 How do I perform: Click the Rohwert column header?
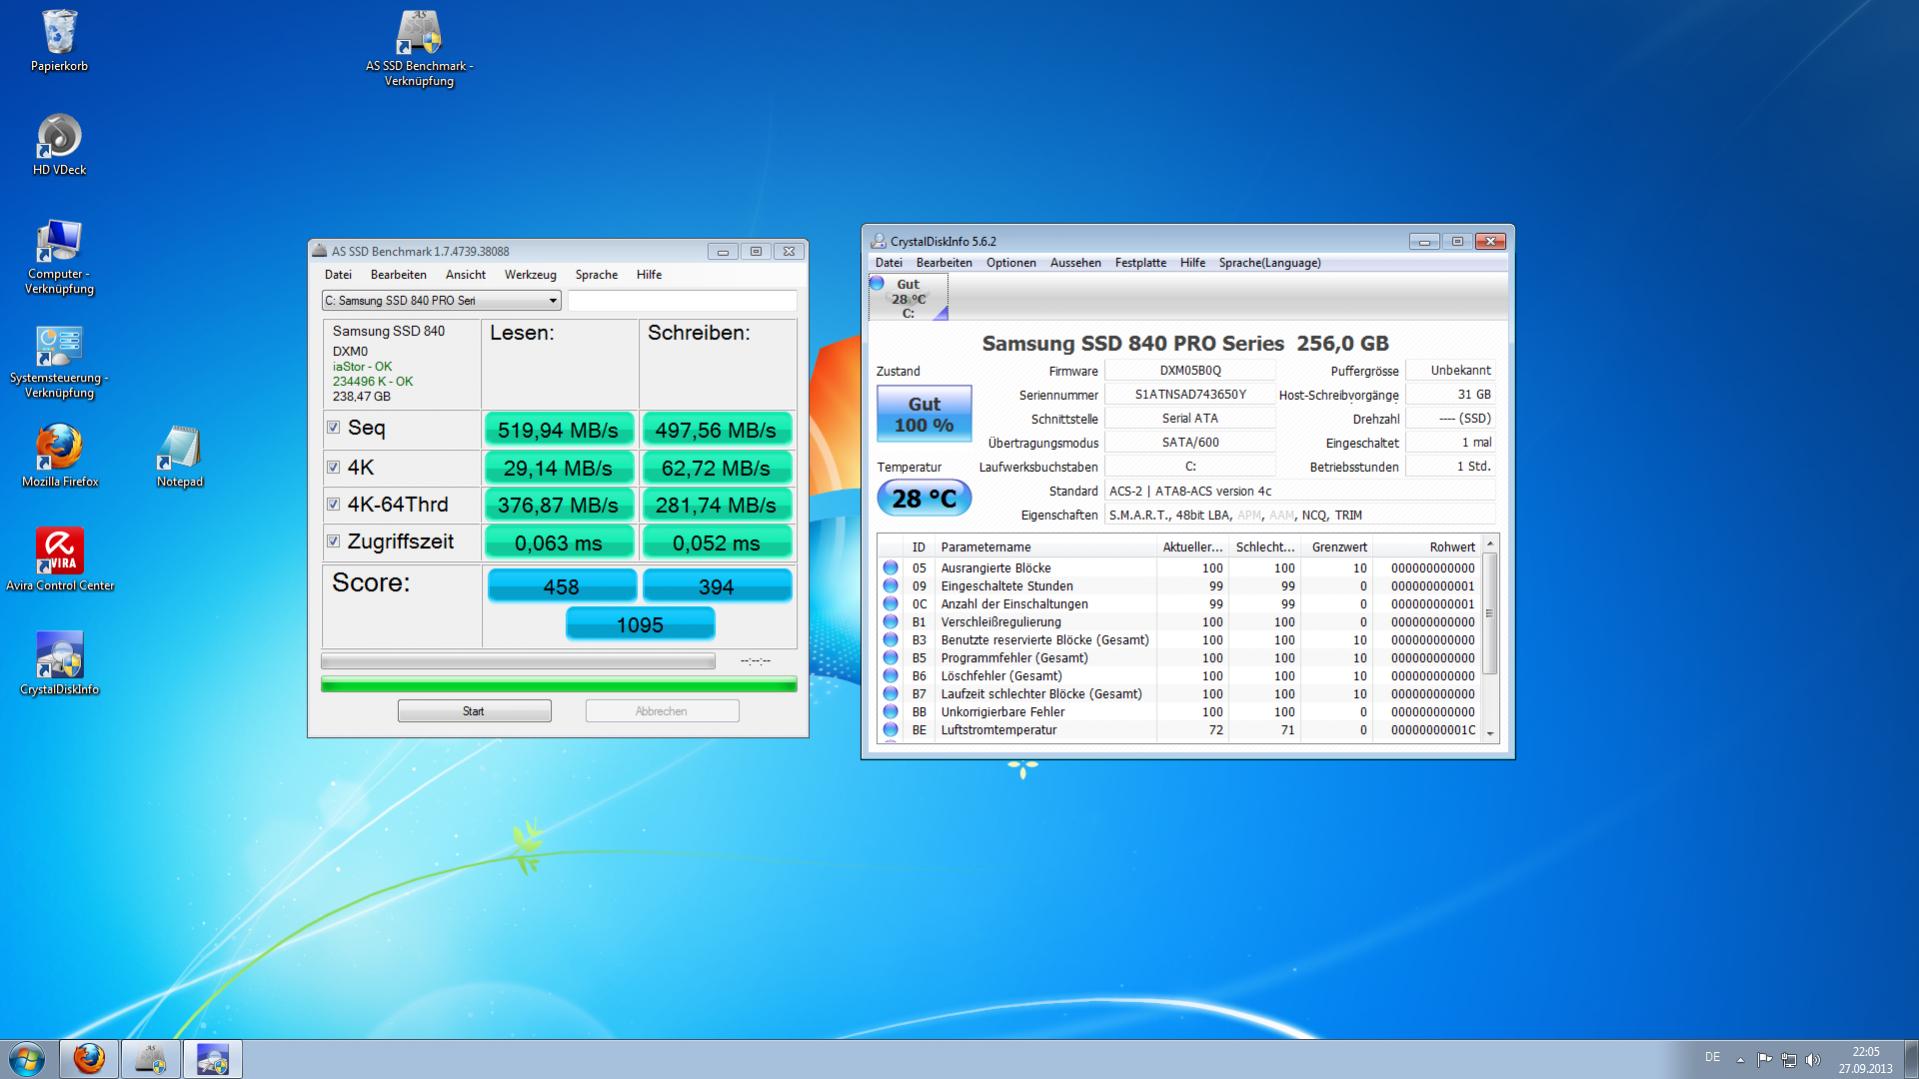pyautogui.click(x=1426, y=547)
